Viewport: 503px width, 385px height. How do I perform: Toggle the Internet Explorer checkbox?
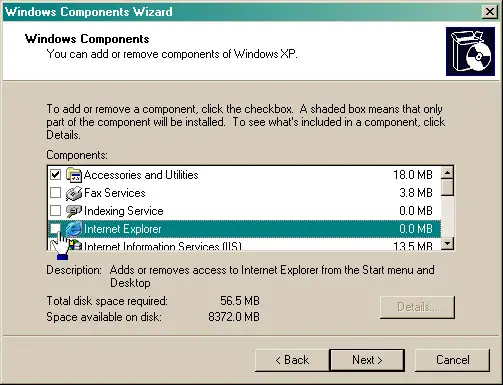click(55, 229)
